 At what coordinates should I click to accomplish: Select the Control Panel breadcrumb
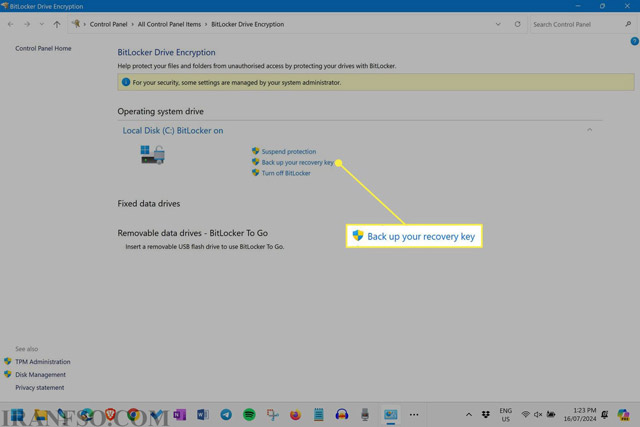(x=109, y=24)
